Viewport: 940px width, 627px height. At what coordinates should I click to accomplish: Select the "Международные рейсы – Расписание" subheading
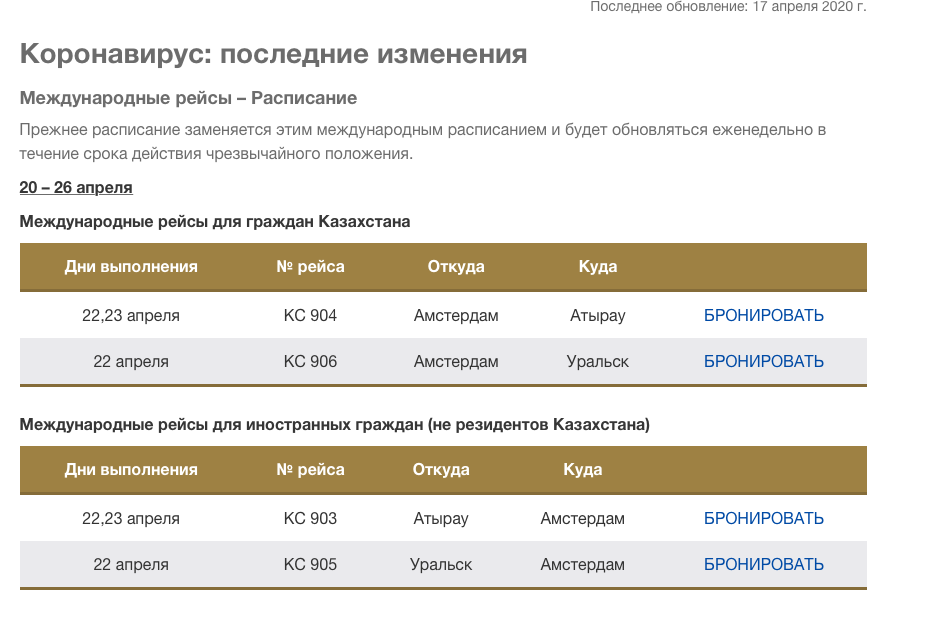click(188, 99)
